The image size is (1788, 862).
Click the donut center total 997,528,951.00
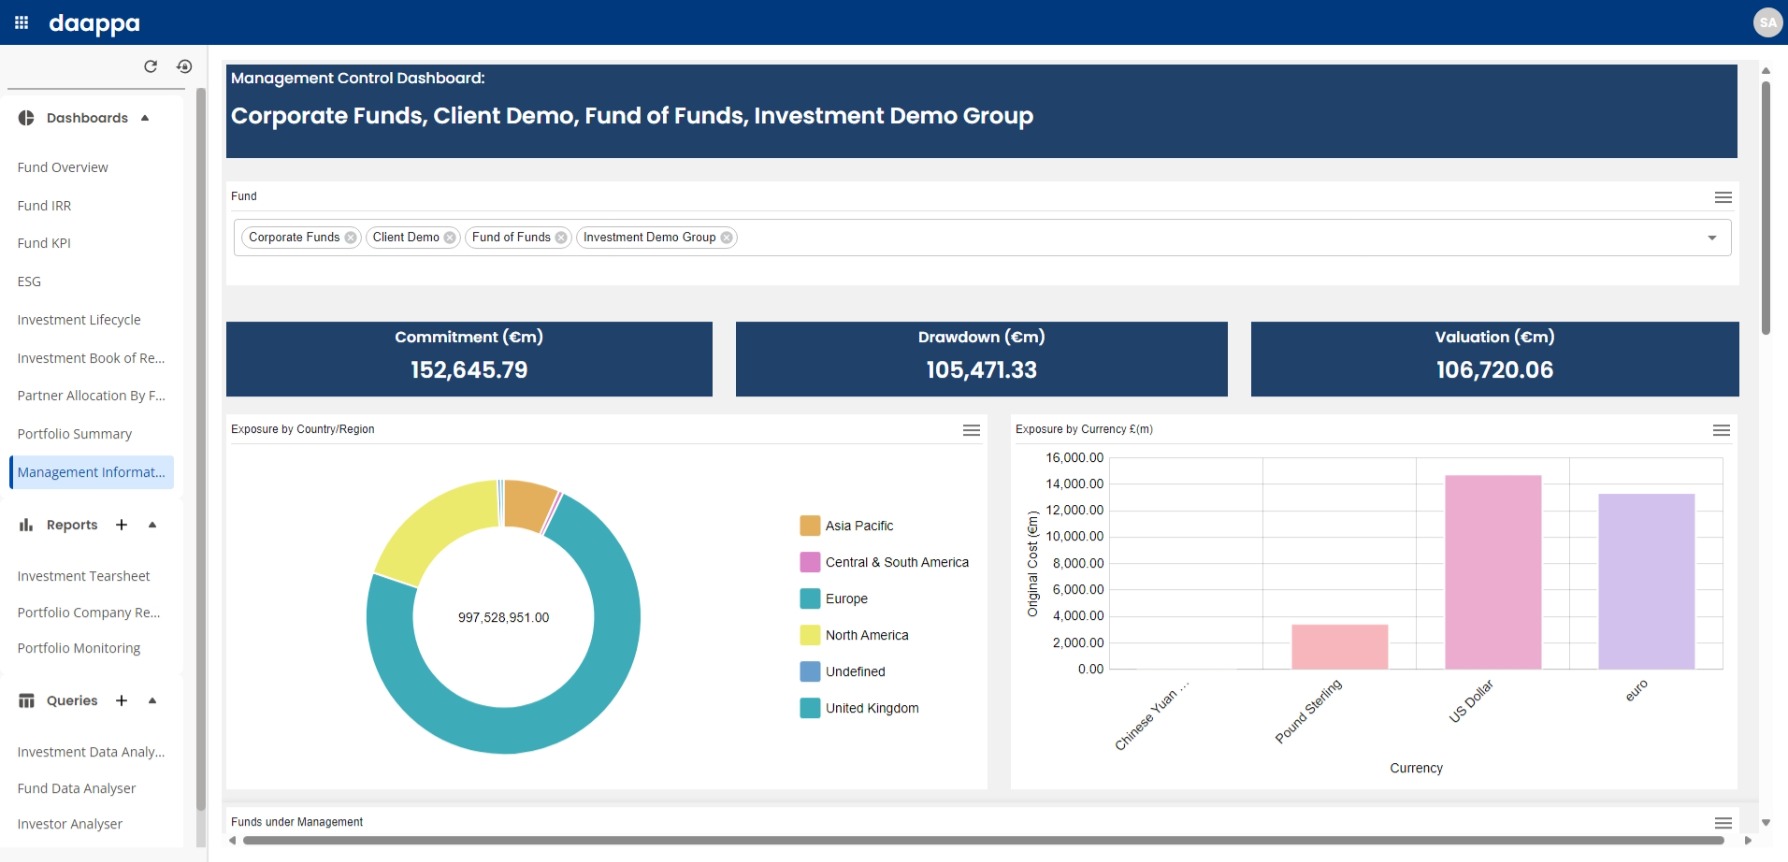click(x=504, y=618)
